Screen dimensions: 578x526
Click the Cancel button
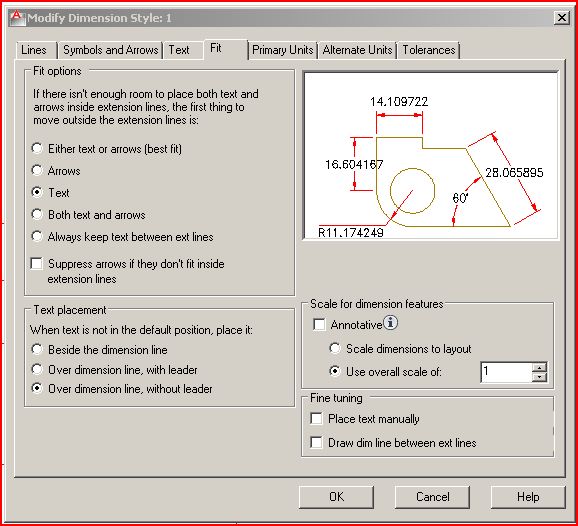(x=432, y=497)
